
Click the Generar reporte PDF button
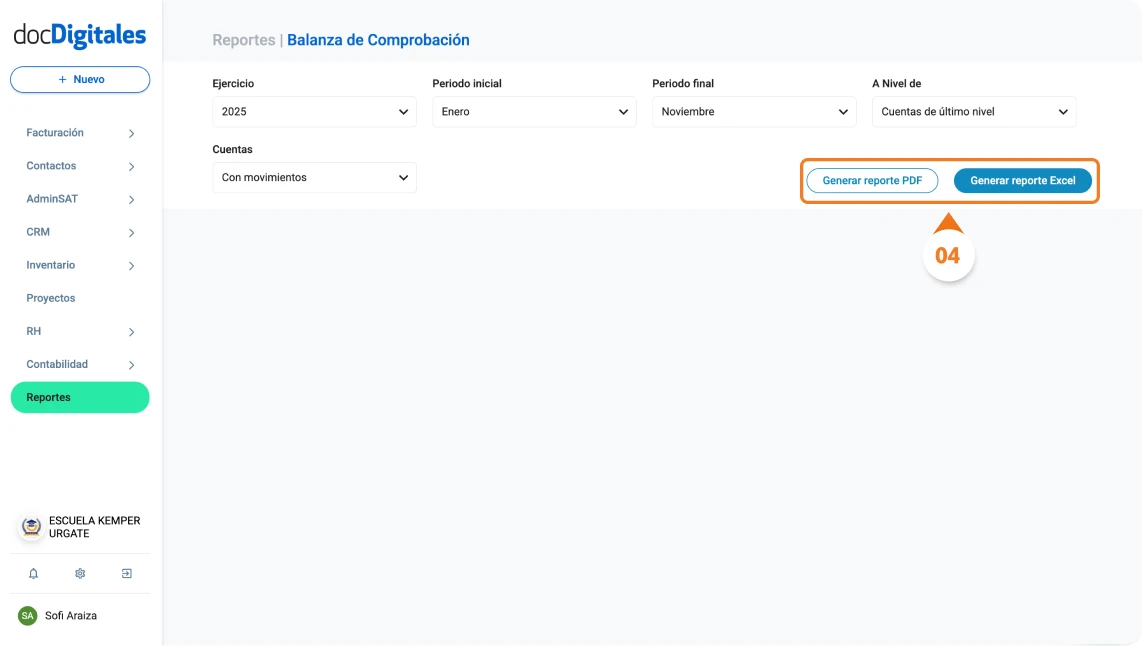(871, 180)
